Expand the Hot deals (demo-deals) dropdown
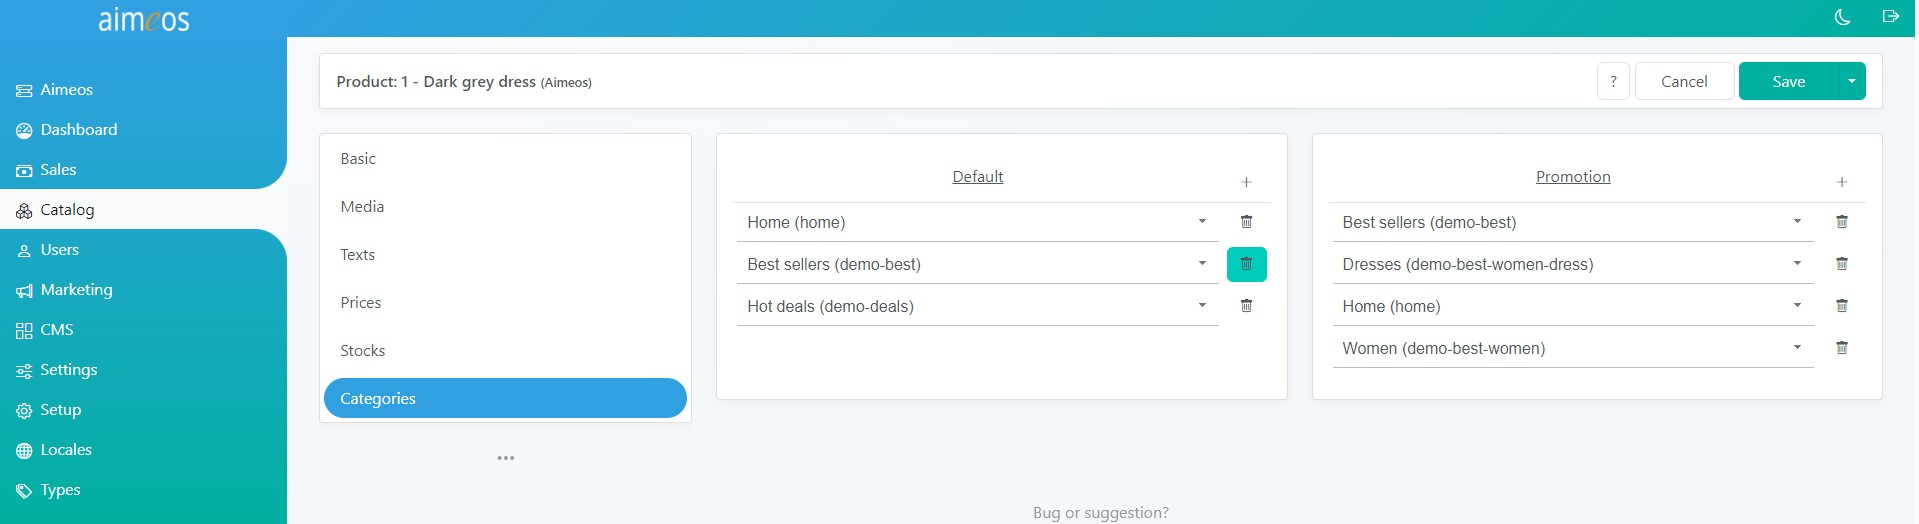 pyautogui.click(x=977, y=306)
